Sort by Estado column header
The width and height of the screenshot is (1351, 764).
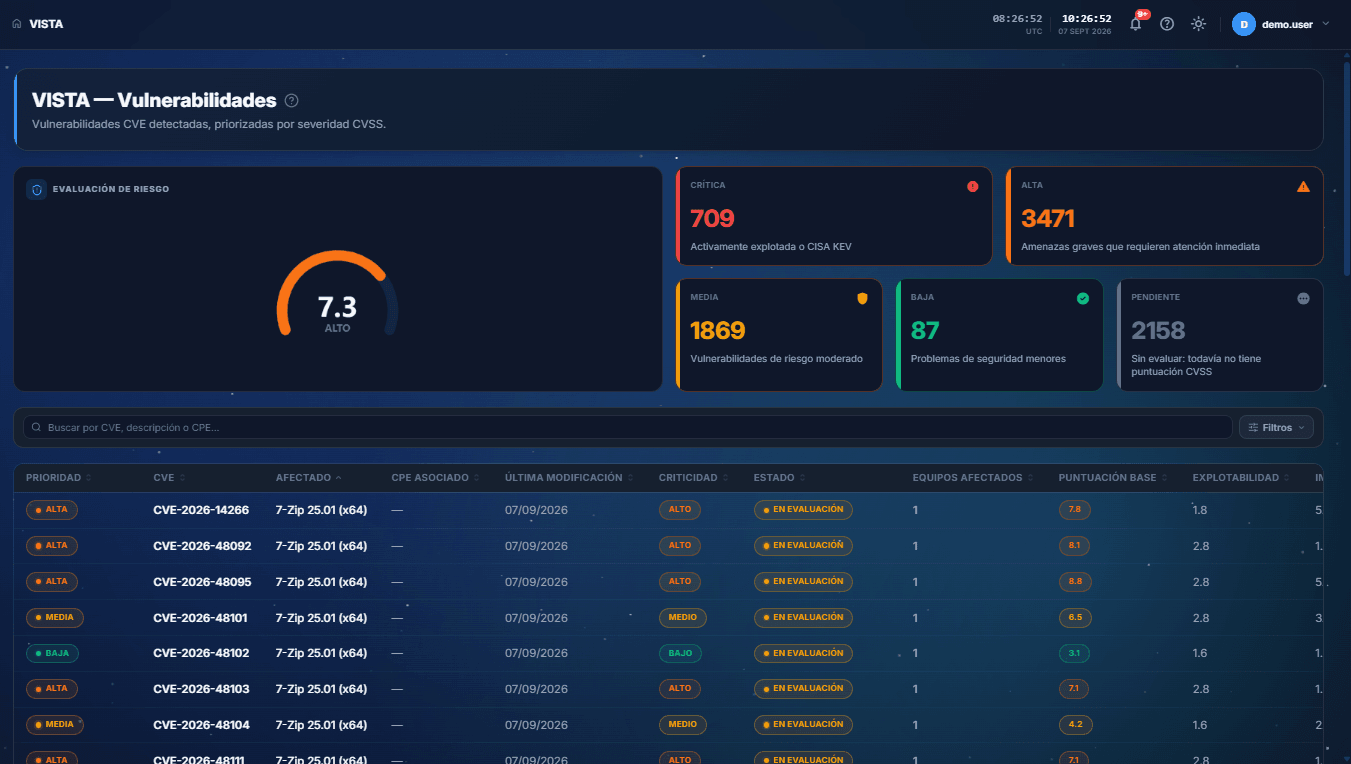(779, 478)
